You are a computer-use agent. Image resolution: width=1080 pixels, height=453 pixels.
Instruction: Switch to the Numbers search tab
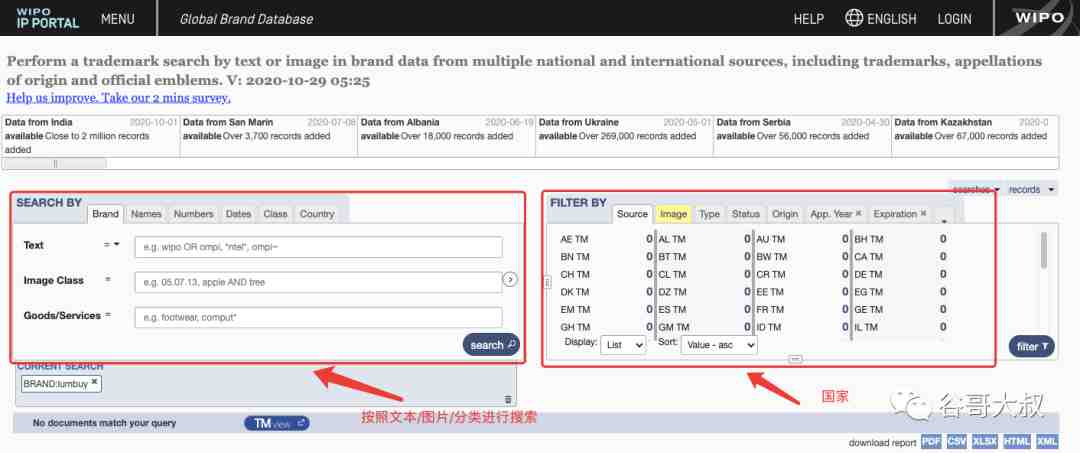point(194,214)
